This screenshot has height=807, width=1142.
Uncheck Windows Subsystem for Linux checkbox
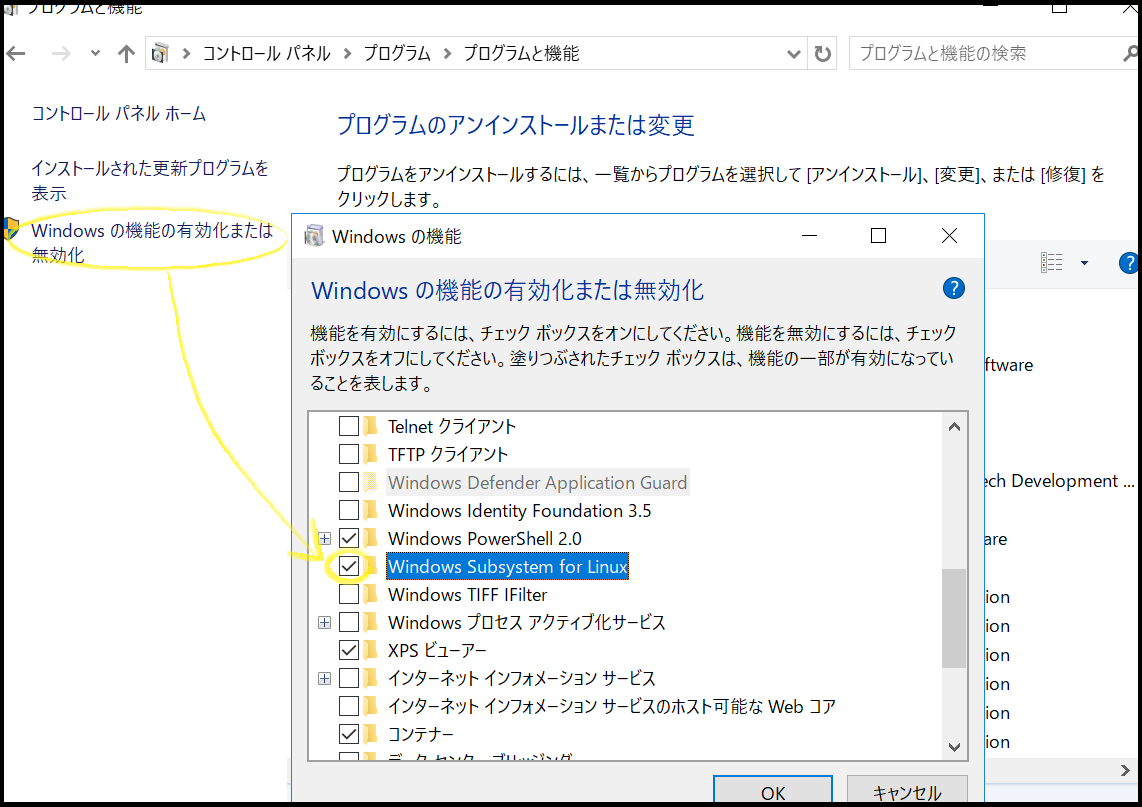click(x=349, y=566)
